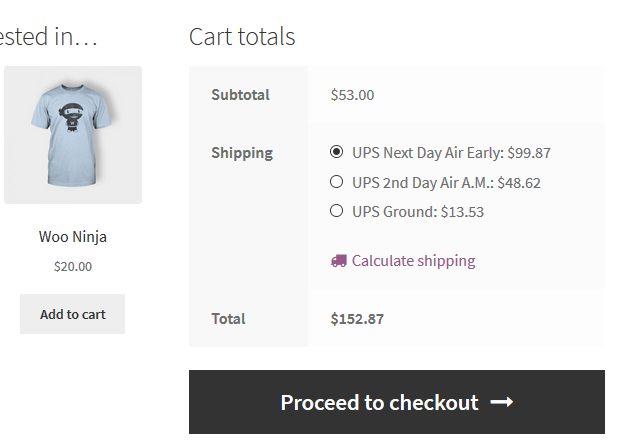Click the truck icon beside Calculate shipping
The height and width of the screenshot is (447, 619).
click(338, 261)
